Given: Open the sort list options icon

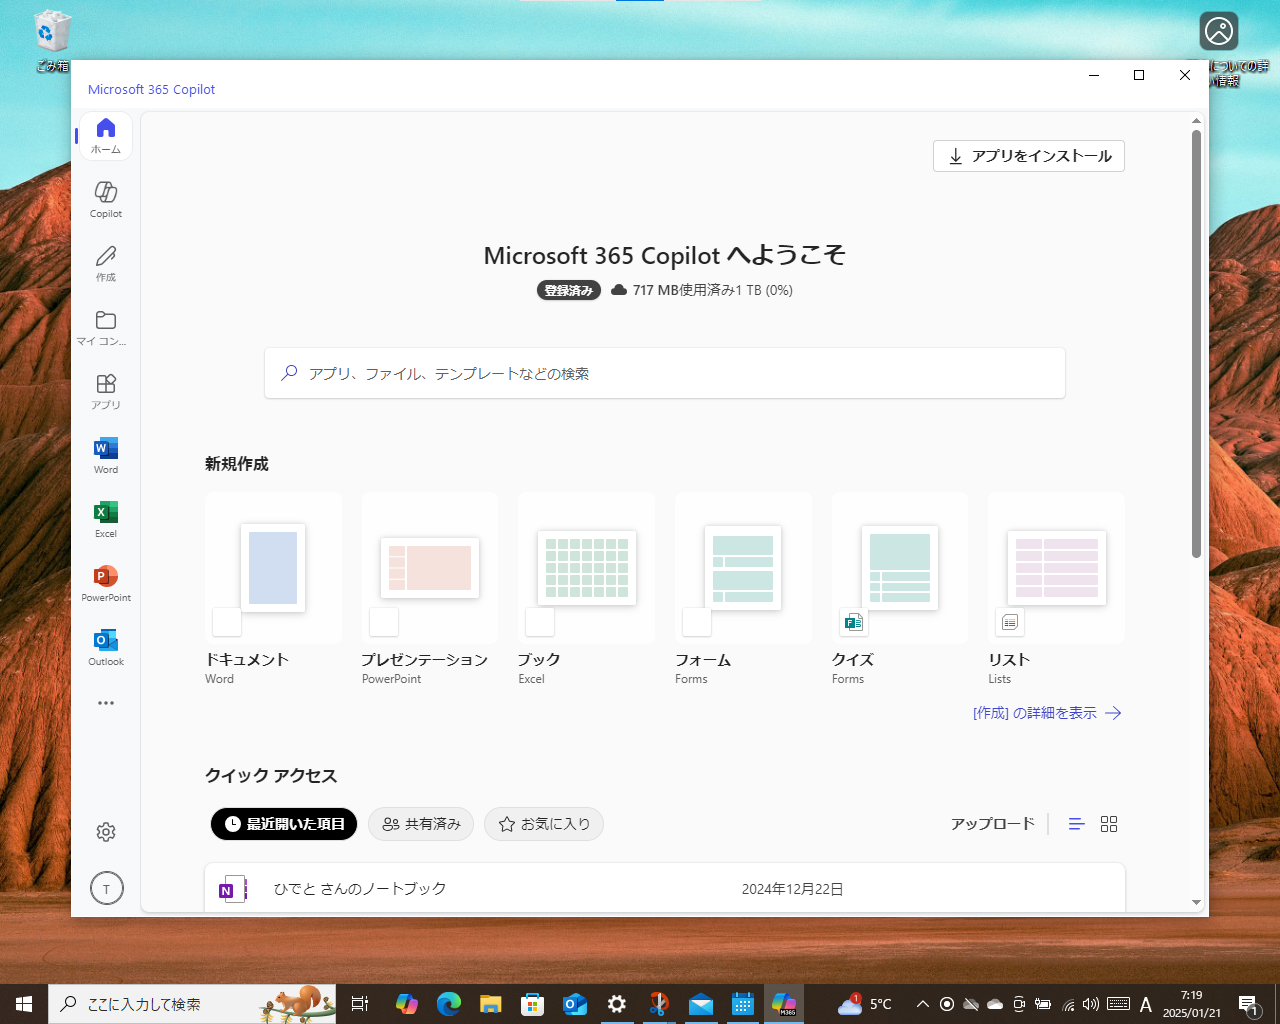Looking at the screenshot, I should tap(1075, 824).
